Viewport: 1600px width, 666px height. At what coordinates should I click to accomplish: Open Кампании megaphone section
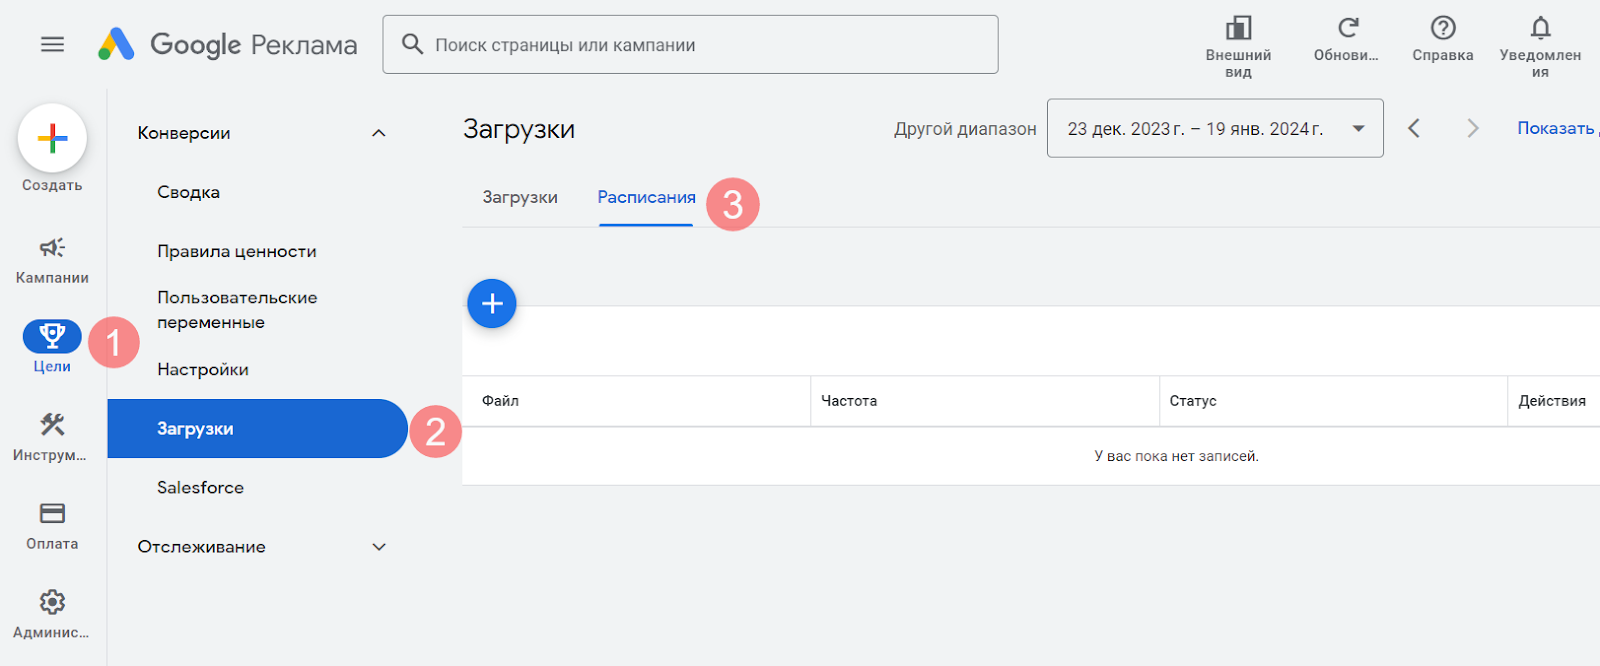click(52, 248)
